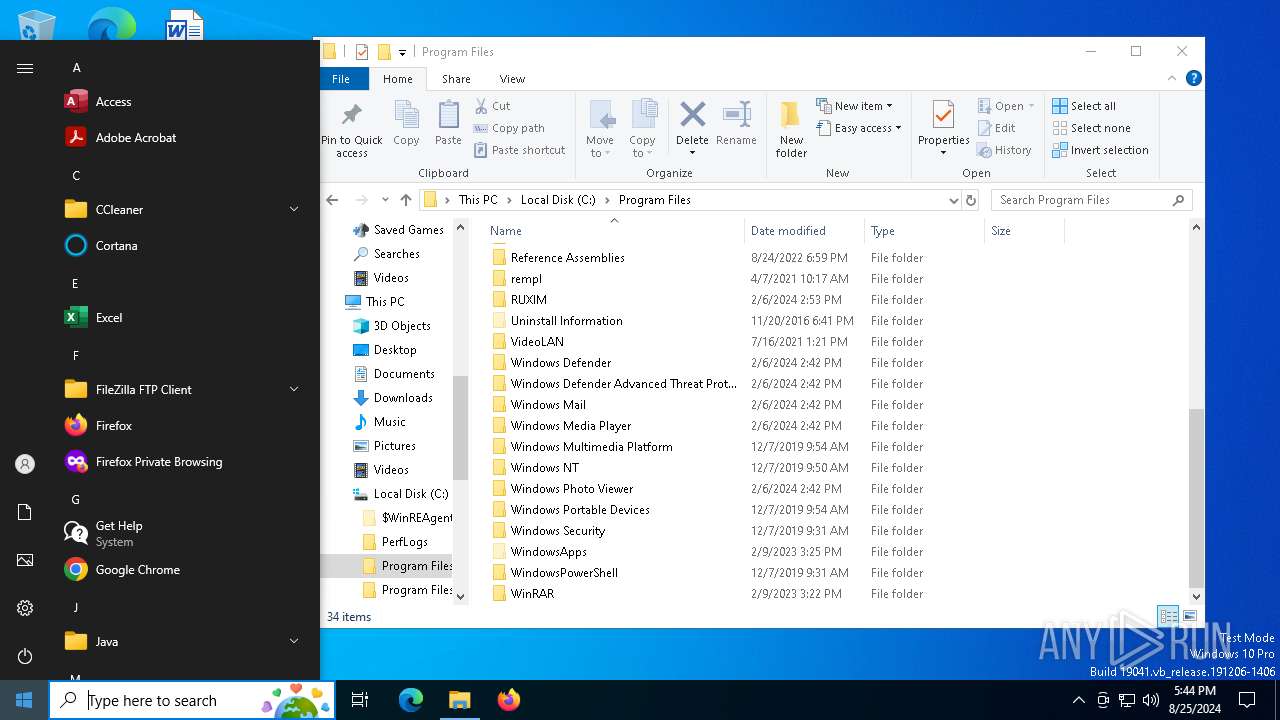Open recent locations dropdown arrow
The width and height of the screenshot is (1280, 720).
pyautogui.click(x=385, y=200)
